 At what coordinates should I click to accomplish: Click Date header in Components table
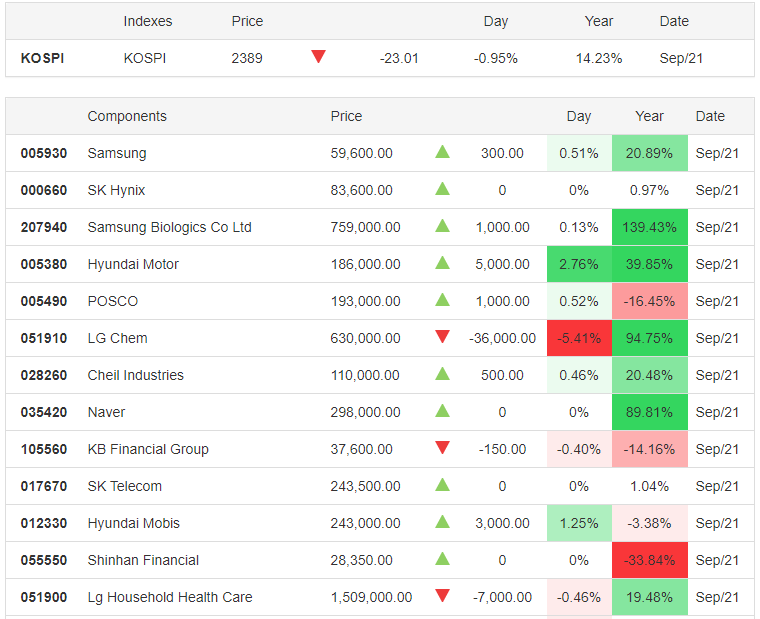click(x=710, y=116)
